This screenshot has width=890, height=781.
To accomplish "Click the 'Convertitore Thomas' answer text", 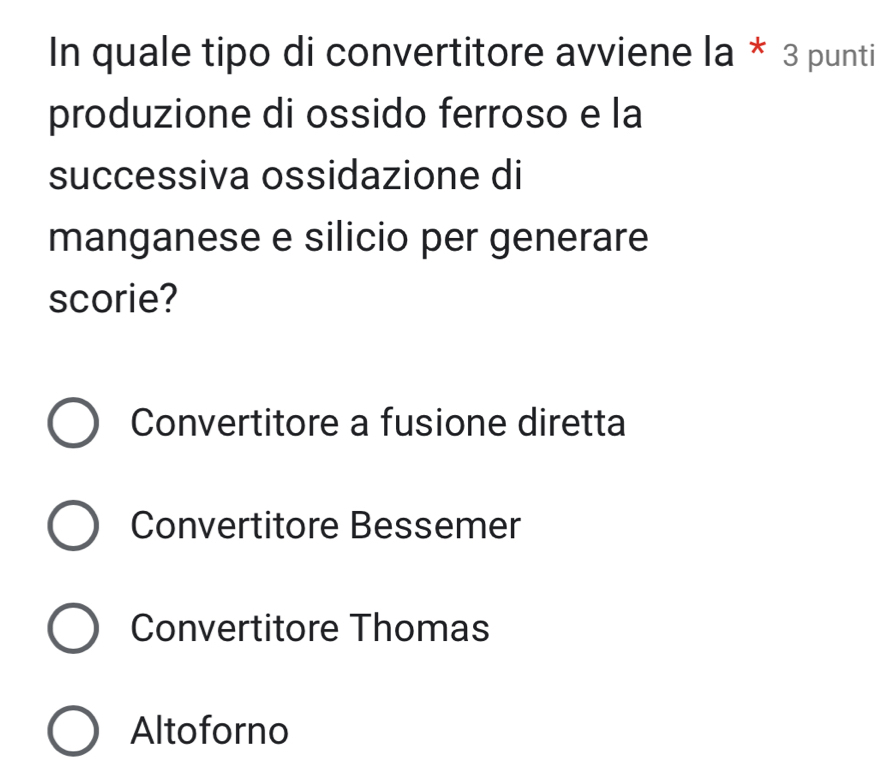I will (x=310, y=629).
